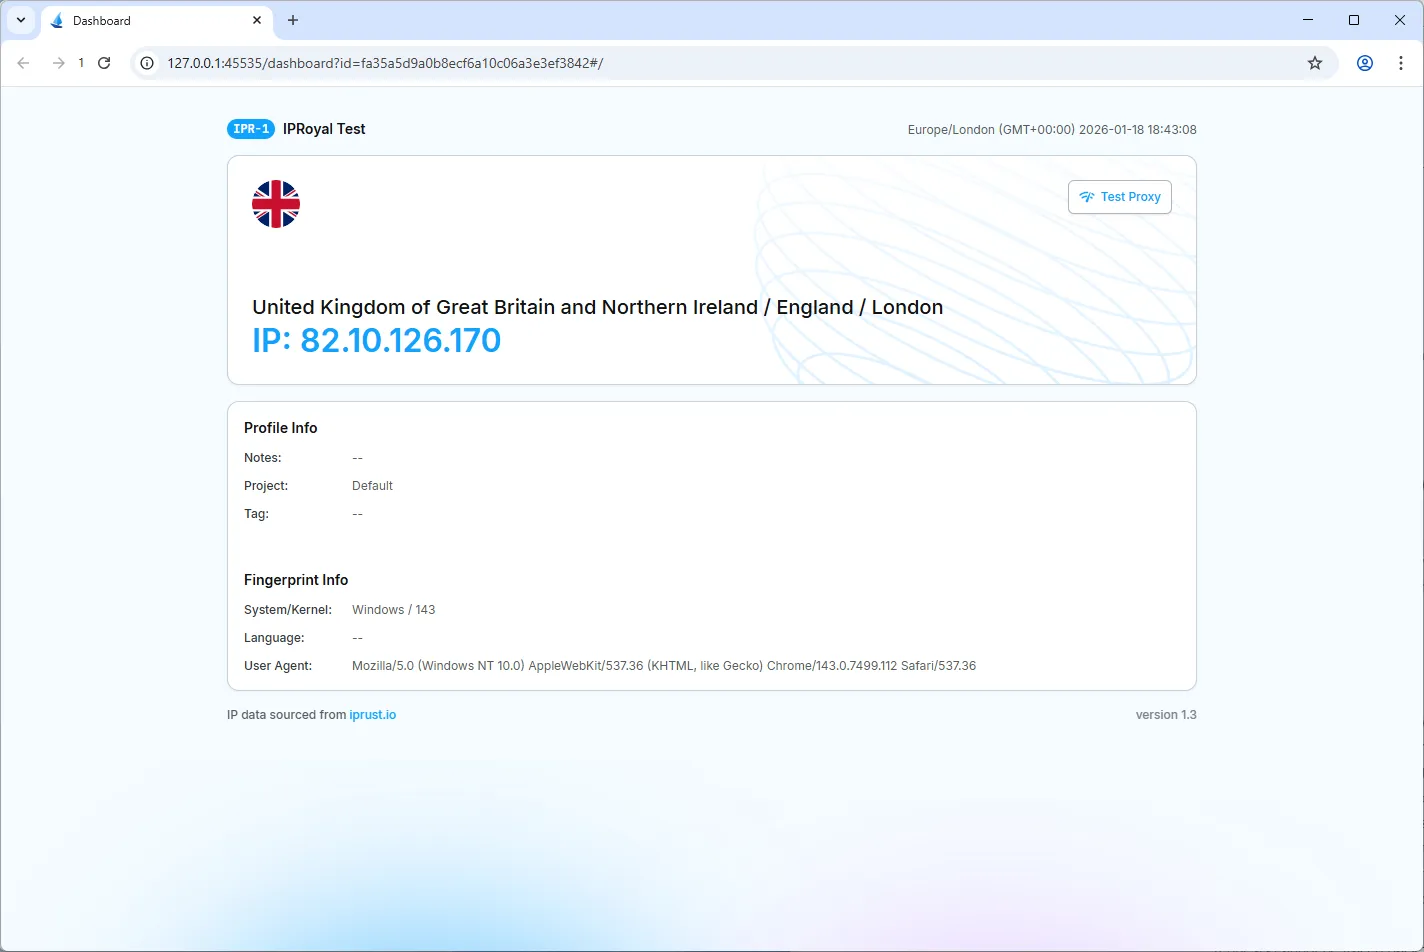Close the Dashboard tab
The height and width of the screenshot is (952, 1424).
click(257, 20)
